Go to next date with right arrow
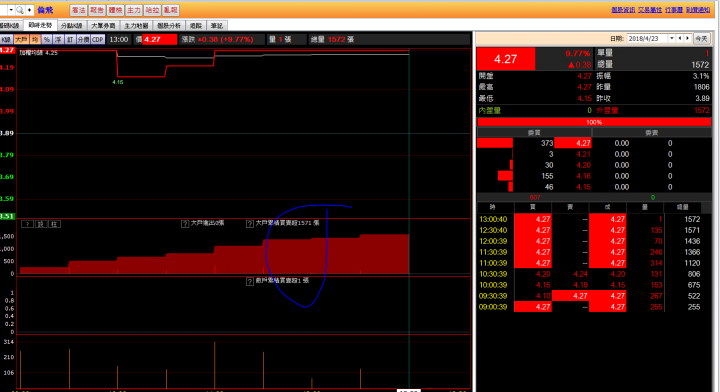720x392 pixels. coord(687,39)
